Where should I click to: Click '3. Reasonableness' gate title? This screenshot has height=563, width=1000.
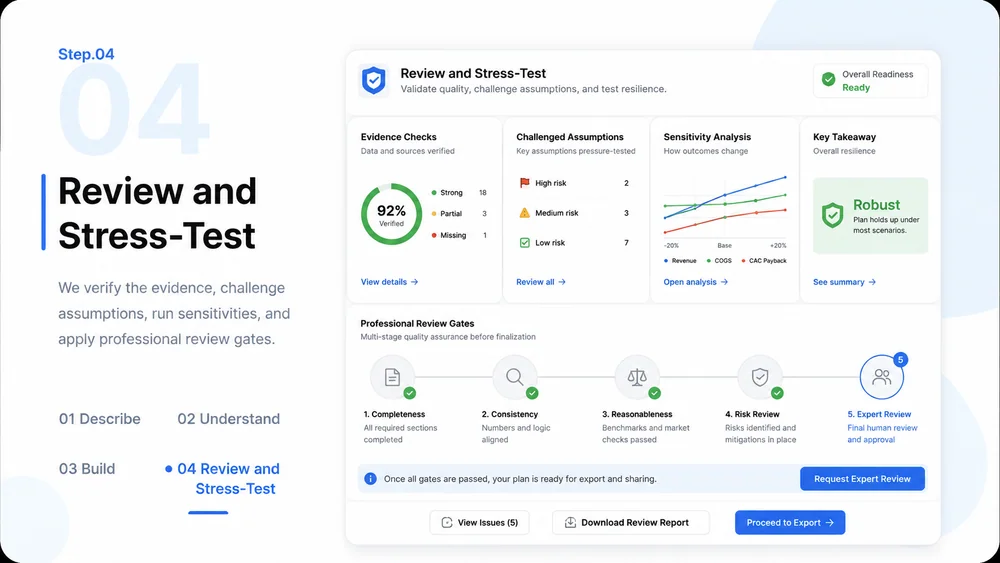point(637,414)
